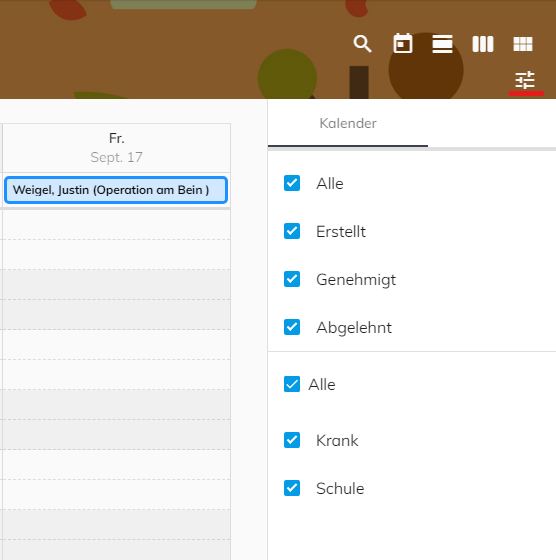The height and width of the screenshot is (560, 556).
Task: Uncheck the second Alle type checkbox
Action: [292, 384]
